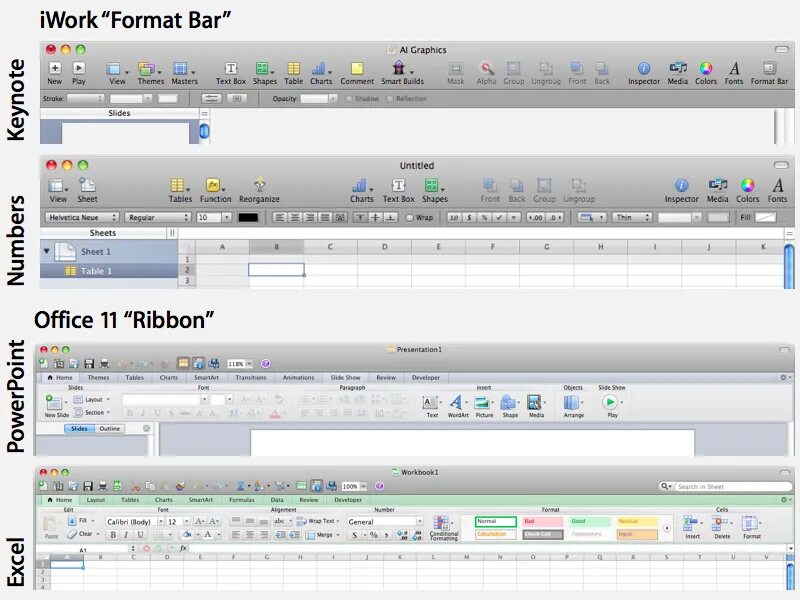This screenshot has width=800, height=600.
Task: Switch to Outline view in PowerPoint pane
Action: [110, 429]
